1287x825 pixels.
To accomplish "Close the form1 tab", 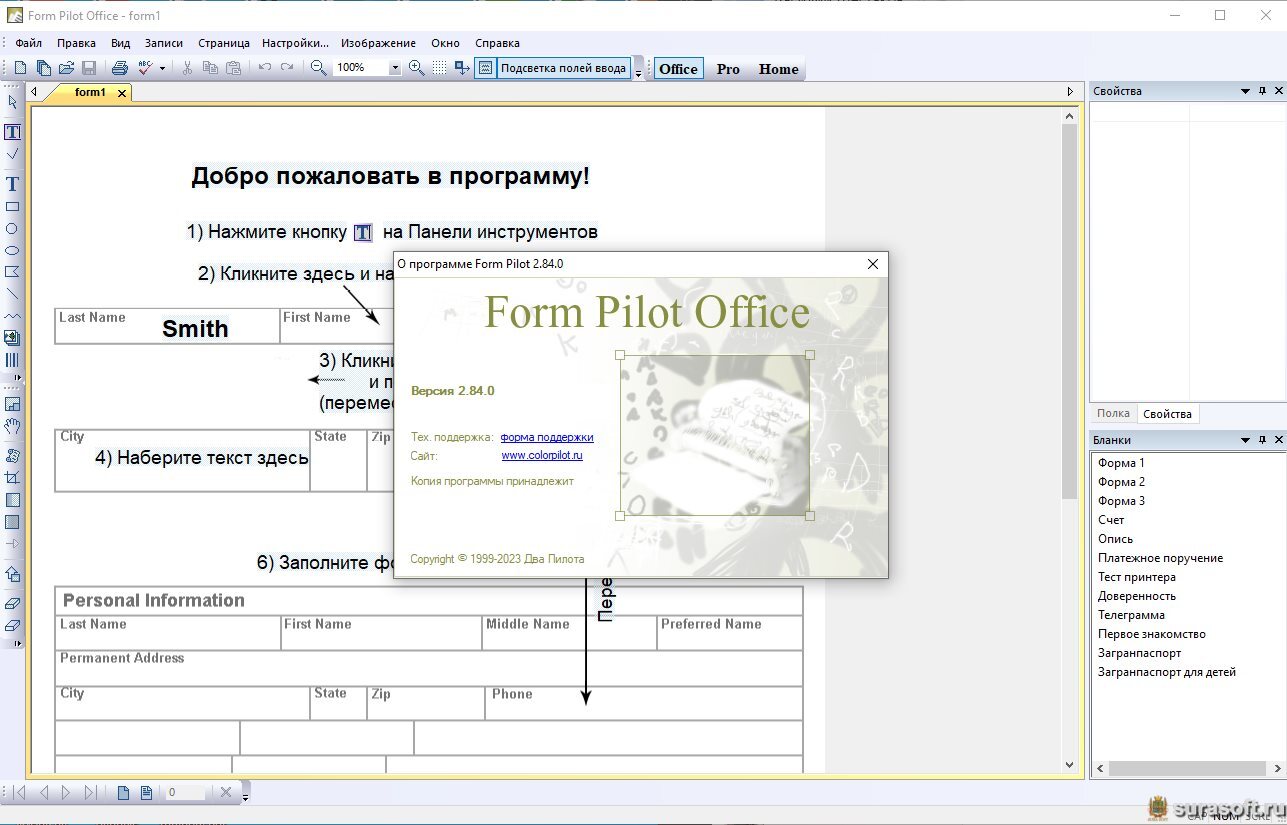I will tap(122, 93).
